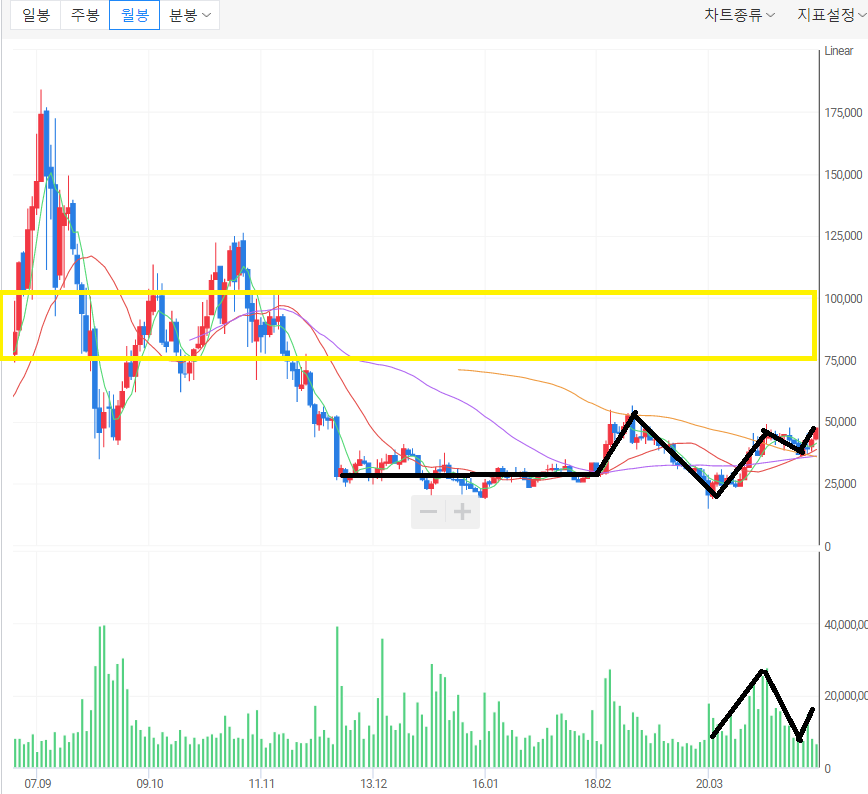868x794 pixels.
Task: Click the 100,000 price axis label
Action: click(843, 299)
